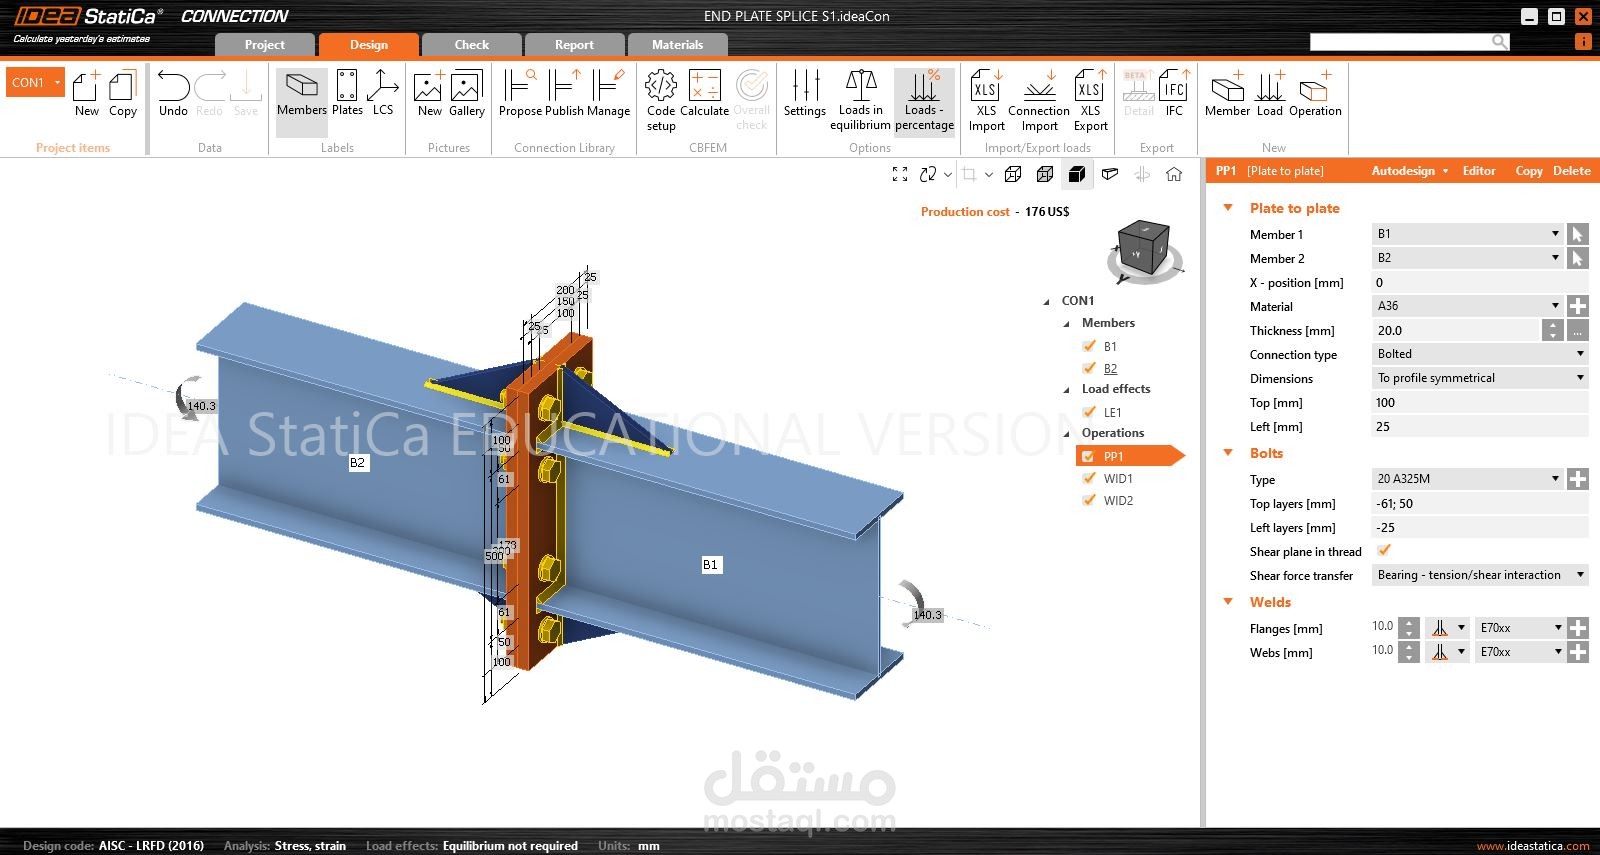Collapse the Bolts section

click(x=1228, y=453)
